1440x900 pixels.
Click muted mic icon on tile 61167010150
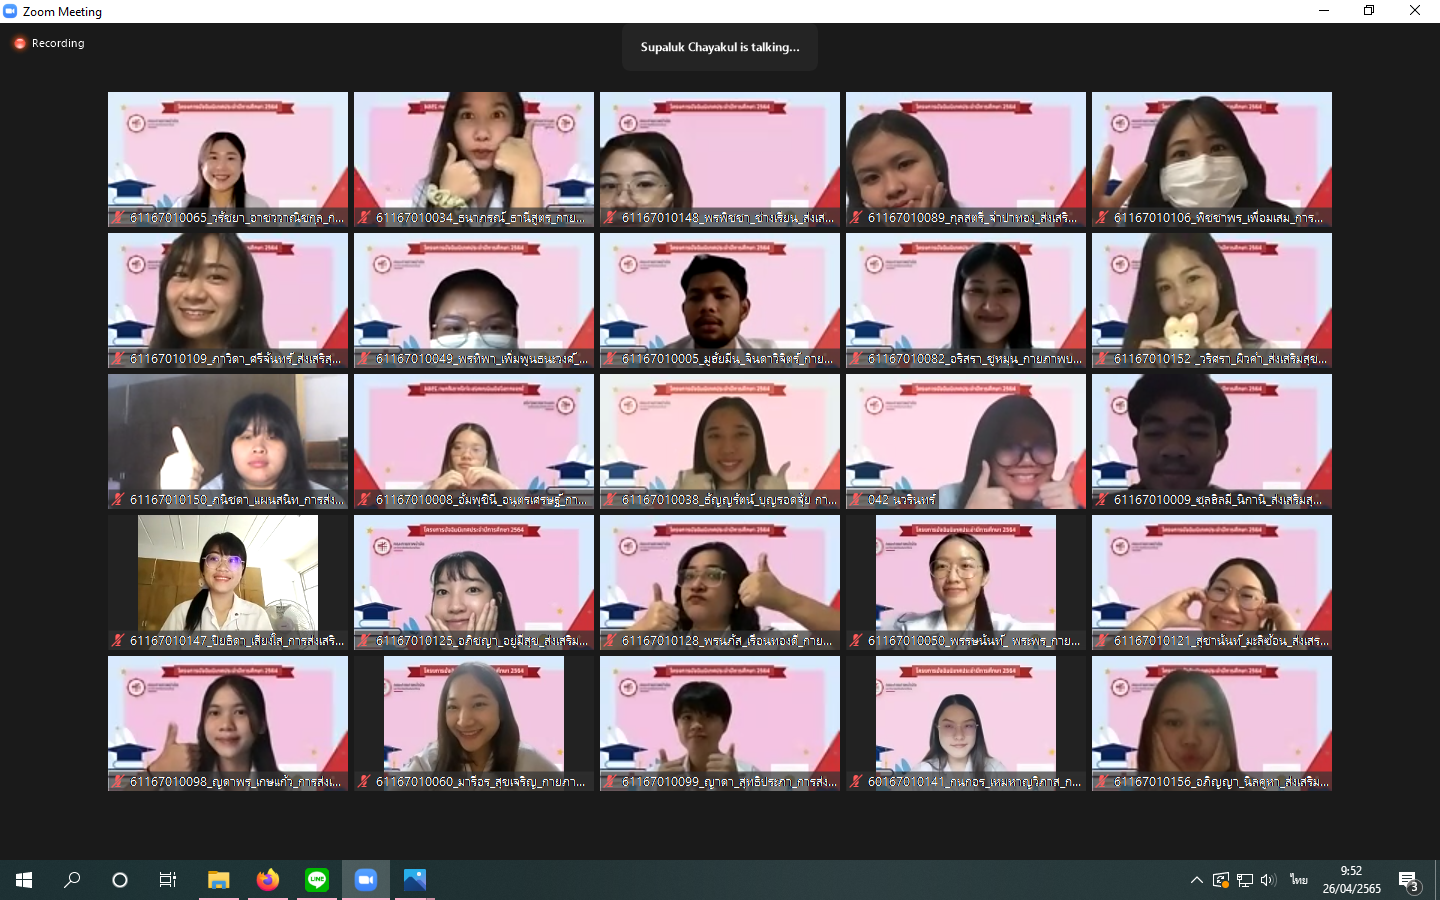click(x=118, y=499)
